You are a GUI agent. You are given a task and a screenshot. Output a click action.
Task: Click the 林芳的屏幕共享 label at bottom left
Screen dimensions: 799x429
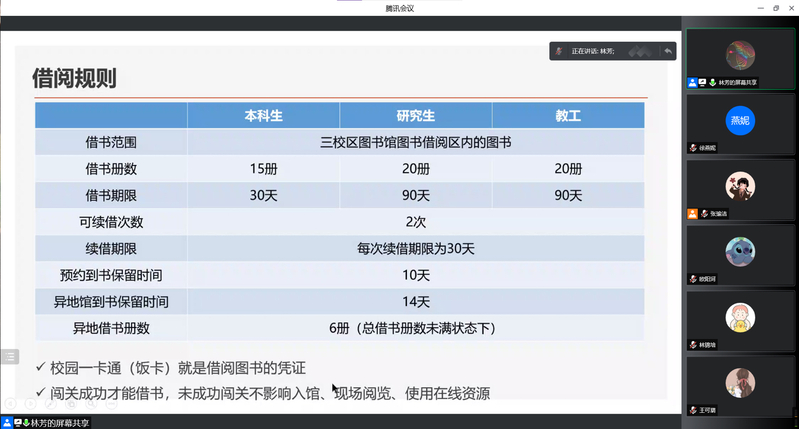coord(58,423)
